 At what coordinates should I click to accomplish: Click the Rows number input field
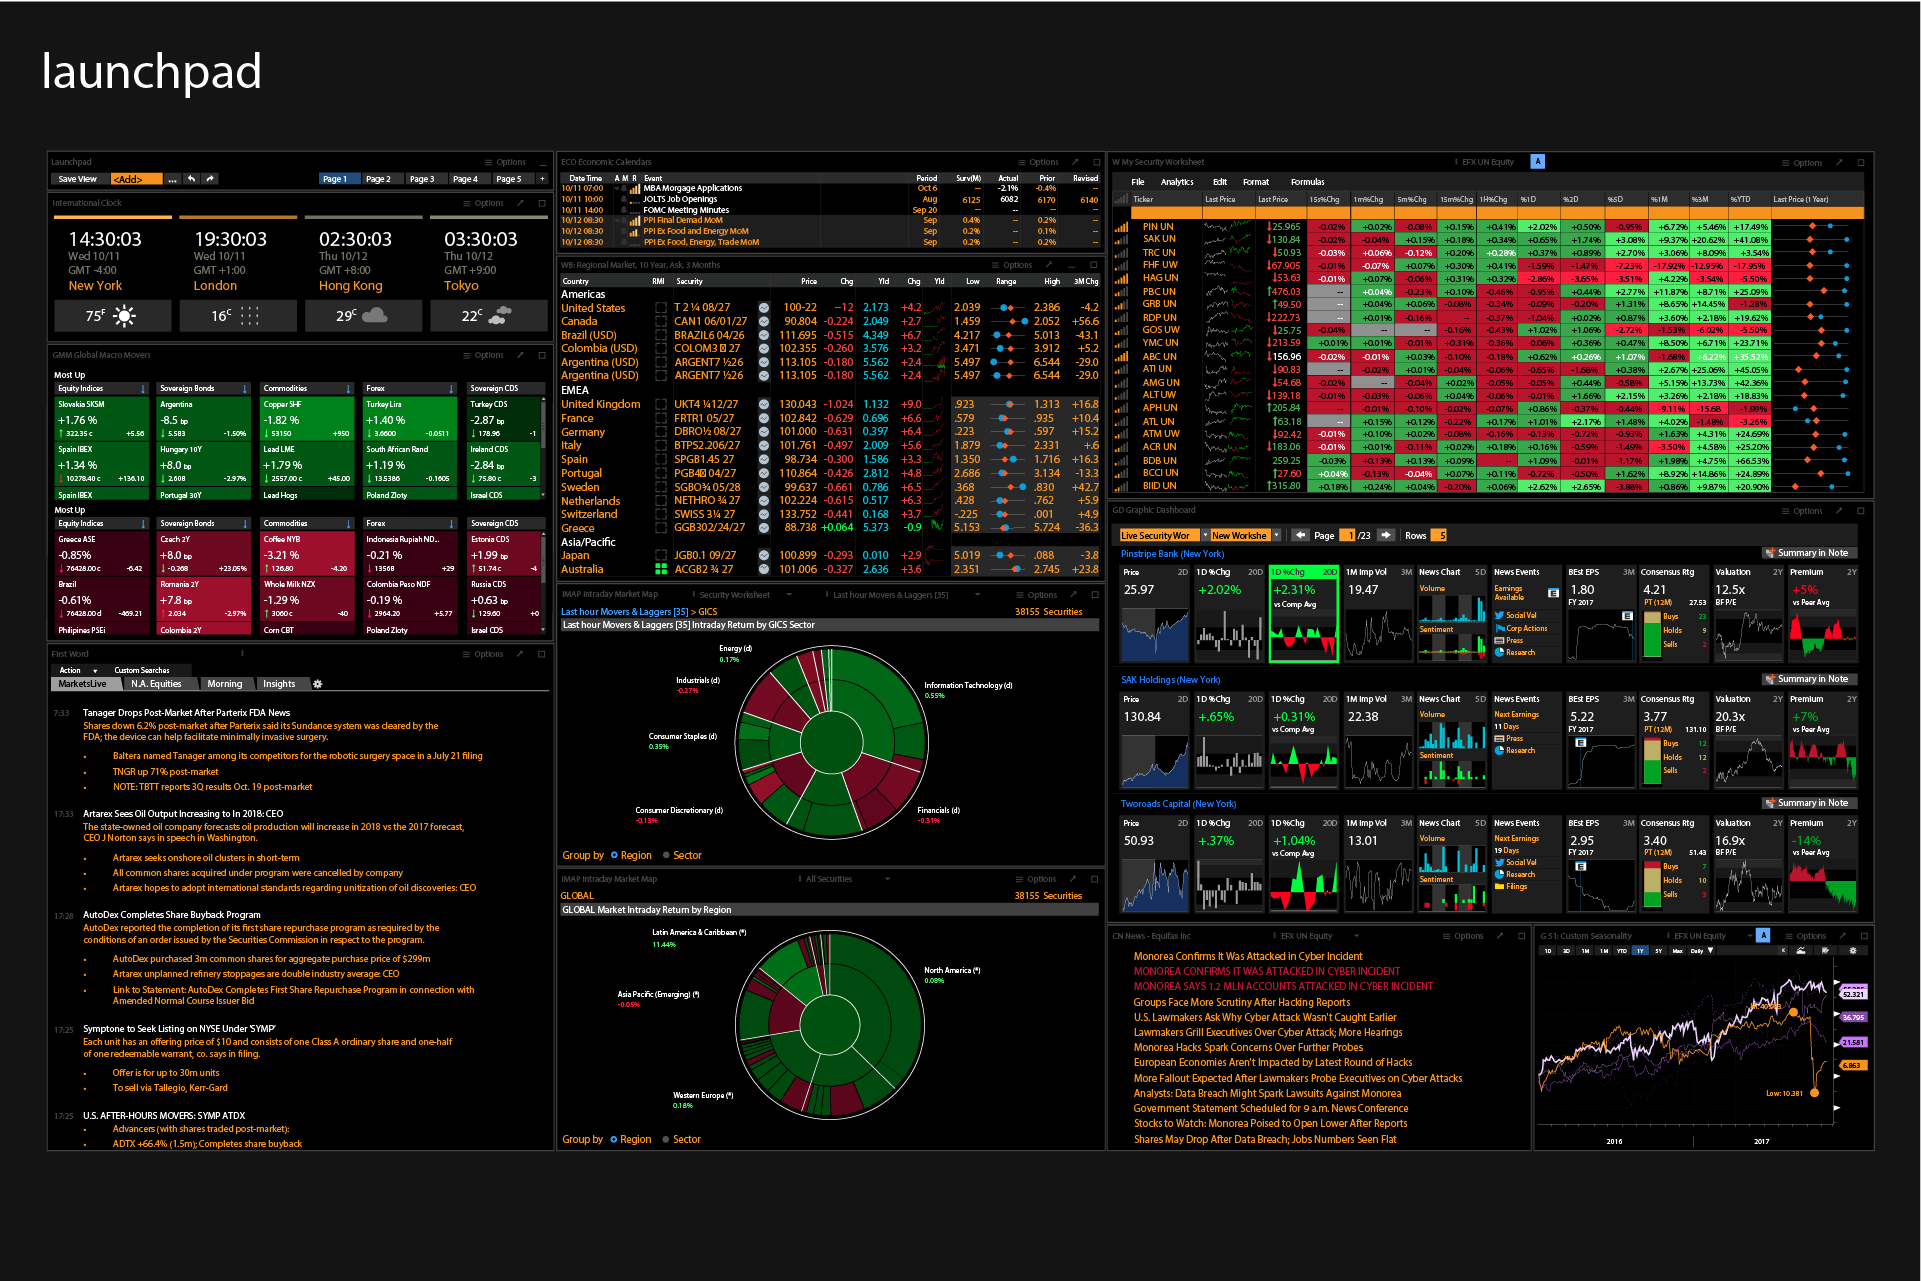click(1440, 536)
